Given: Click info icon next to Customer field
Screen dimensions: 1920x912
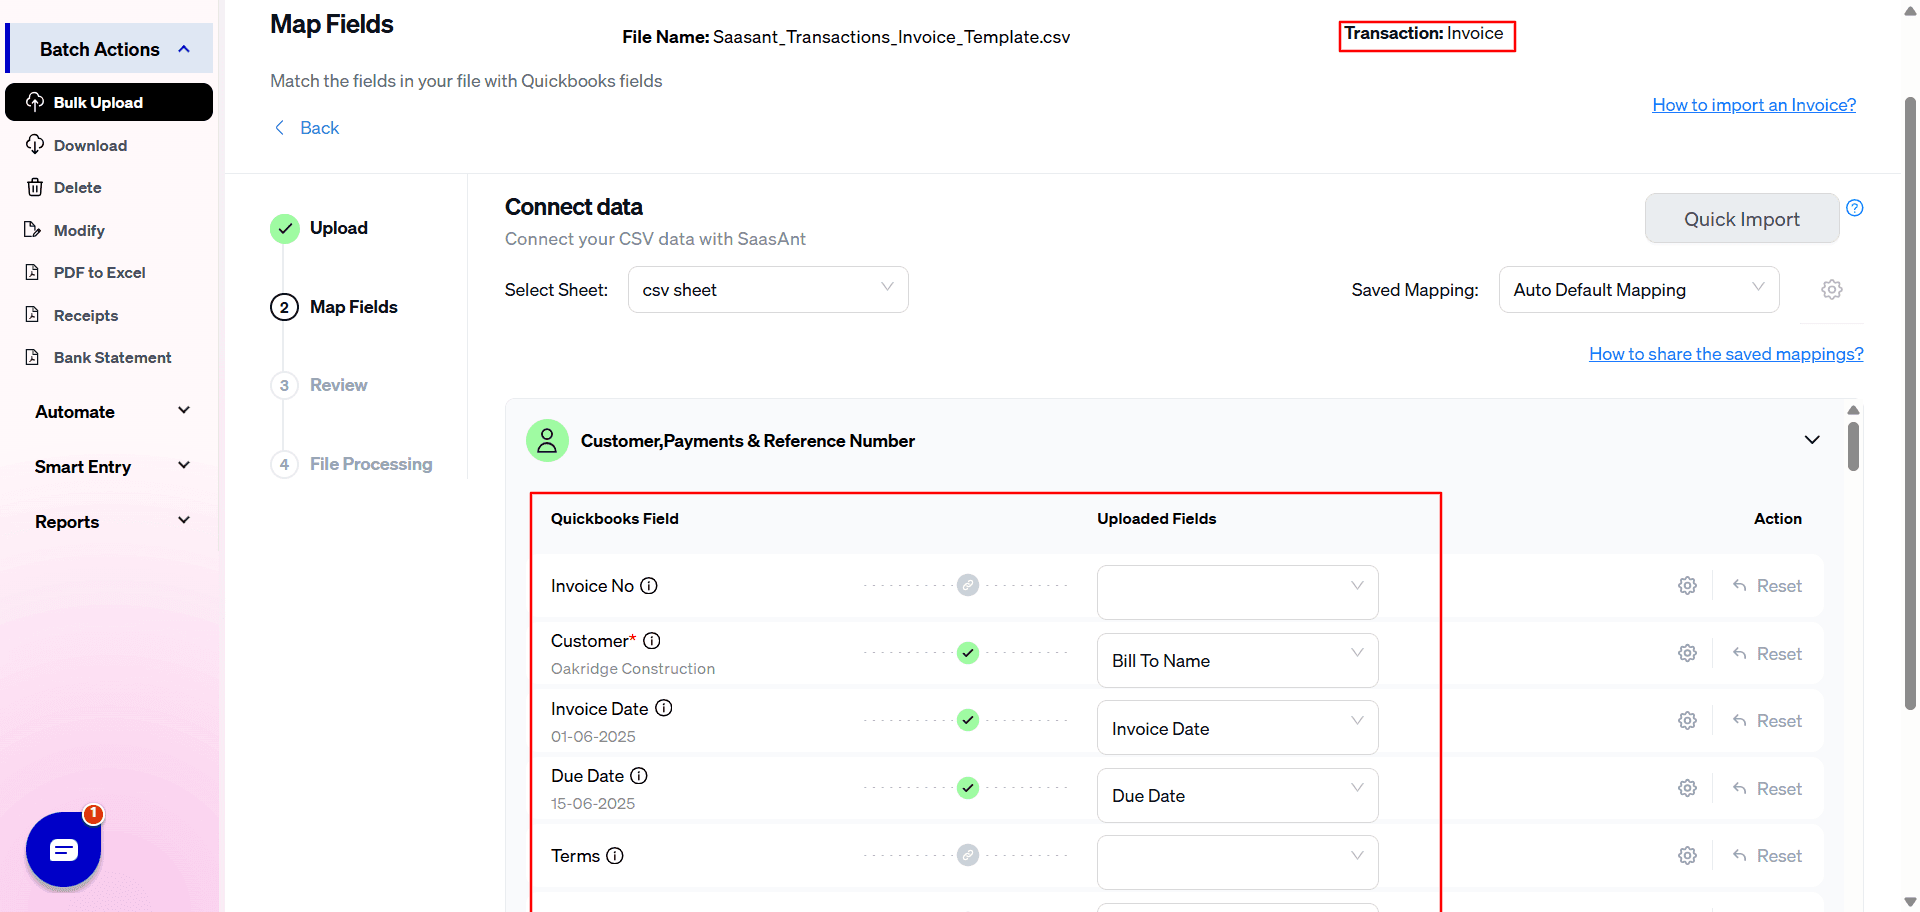Looking at the screenshot, I should 652,641.
